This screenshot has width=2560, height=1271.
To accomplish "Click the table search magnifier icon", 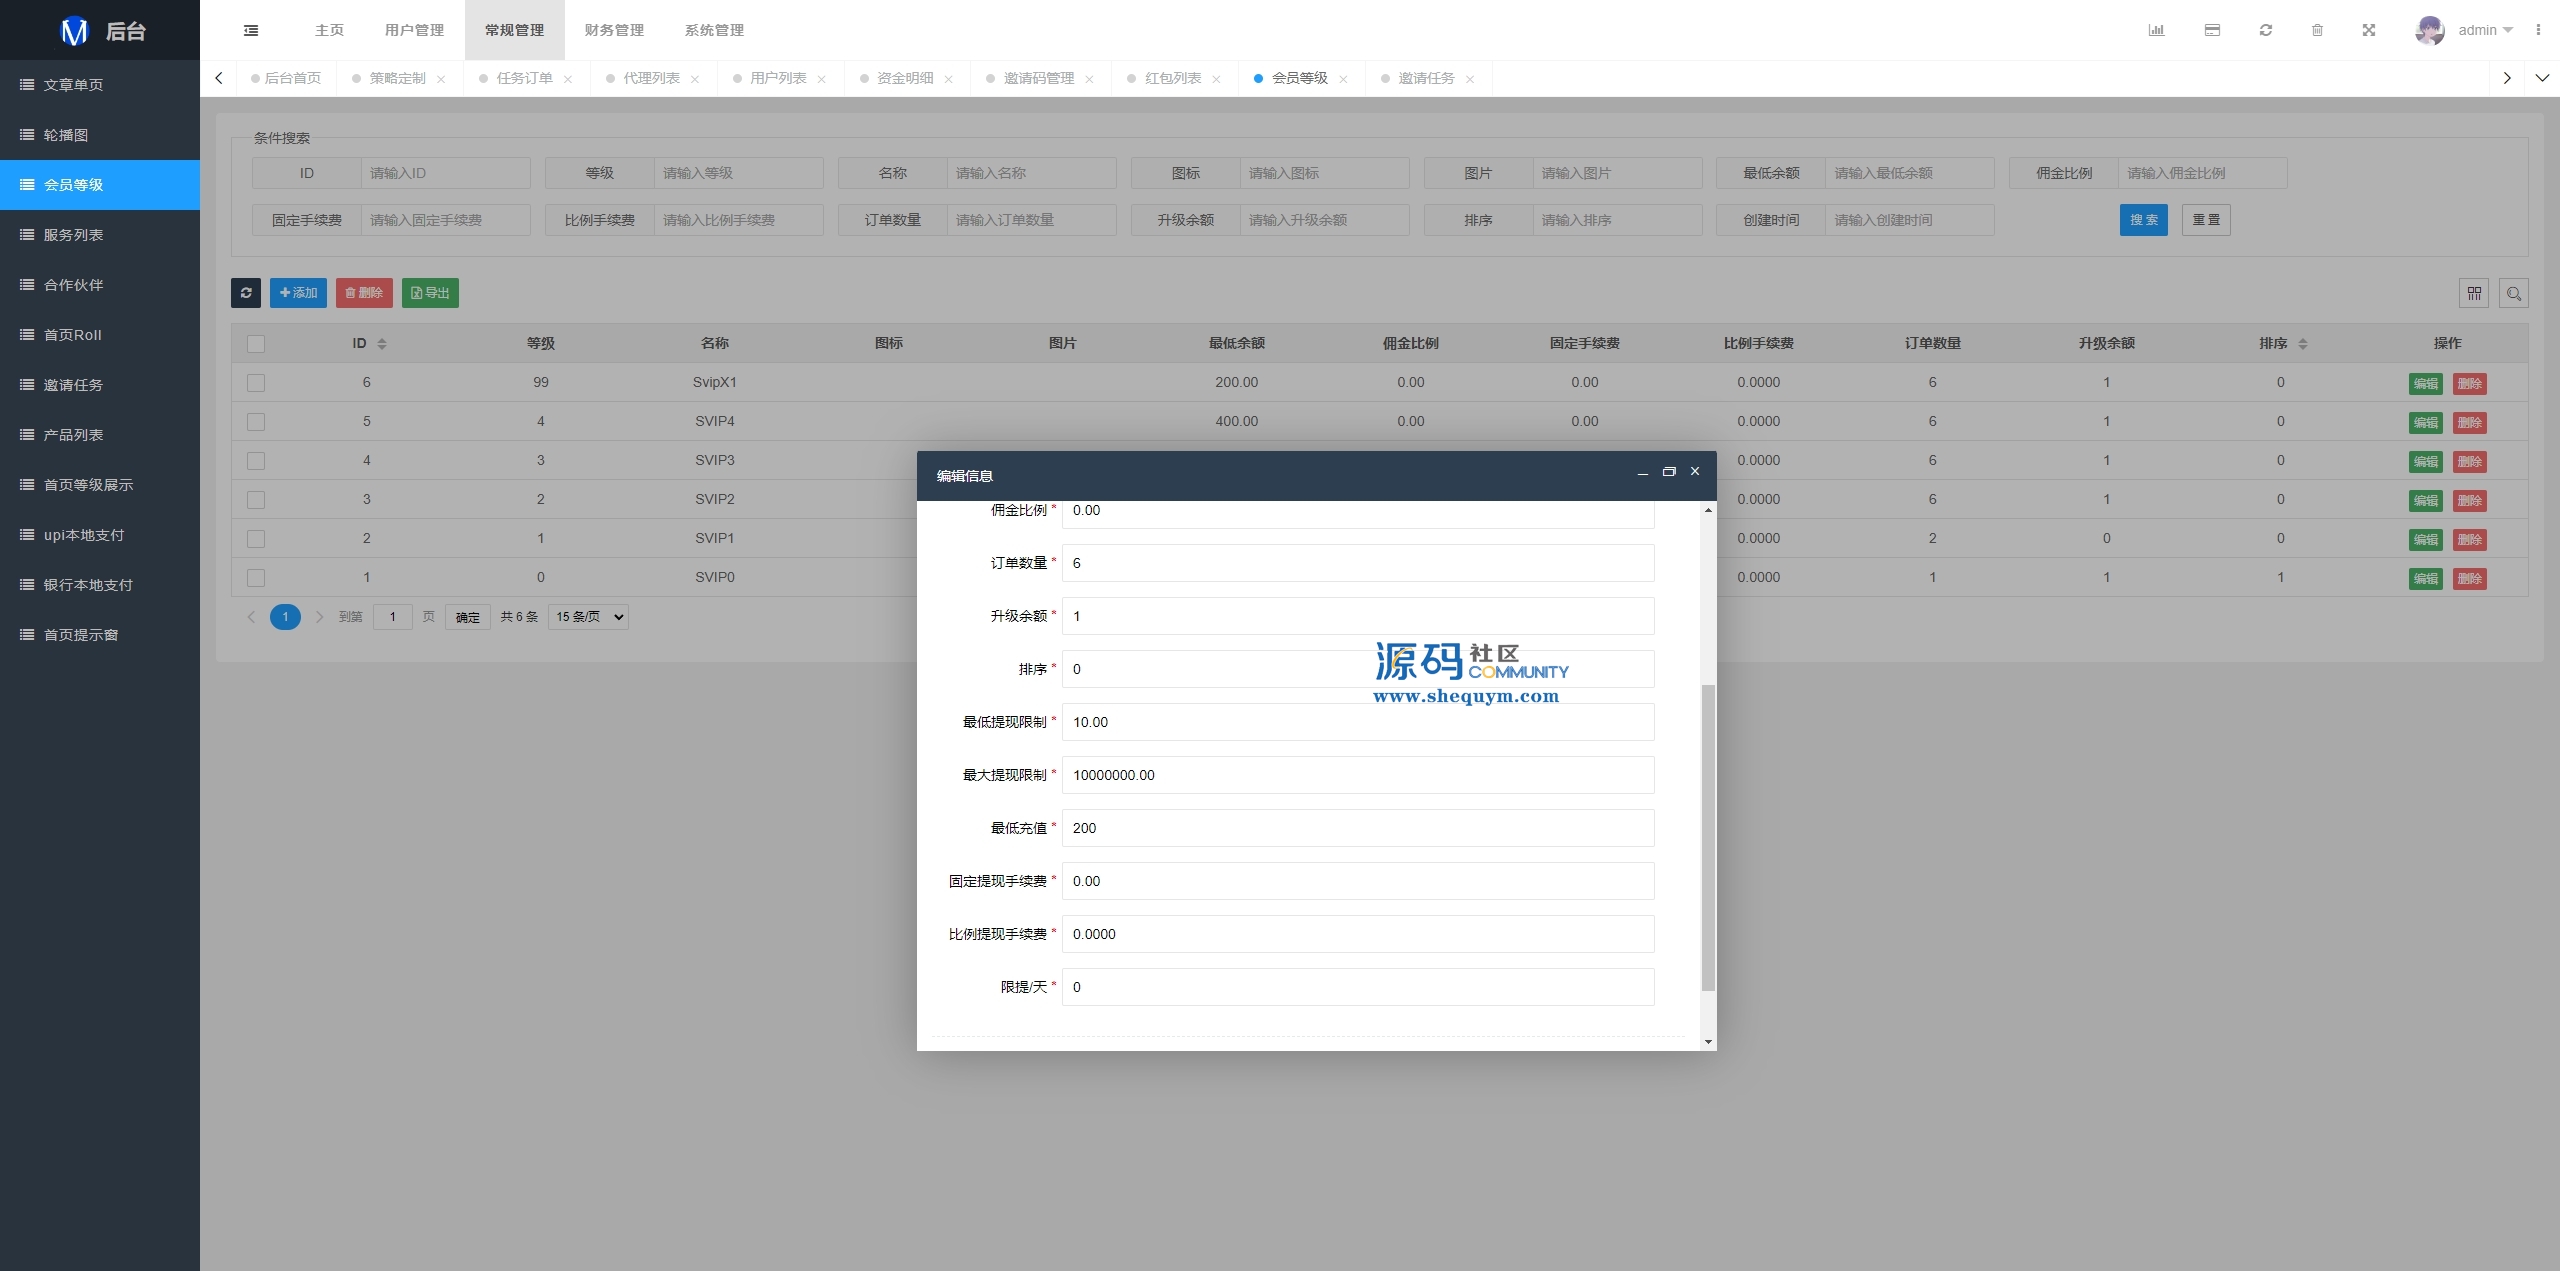I will (2514, 293).
